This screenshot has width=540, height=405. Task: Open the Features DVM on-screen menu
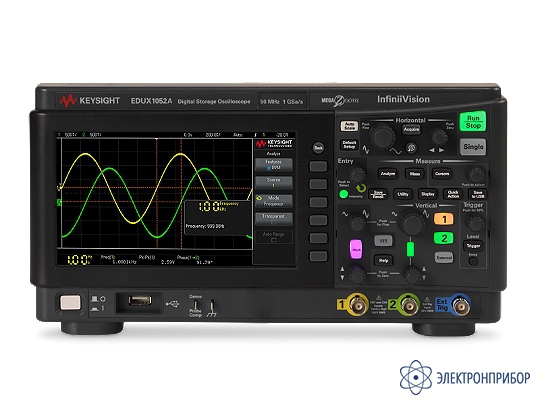[274, 165]
